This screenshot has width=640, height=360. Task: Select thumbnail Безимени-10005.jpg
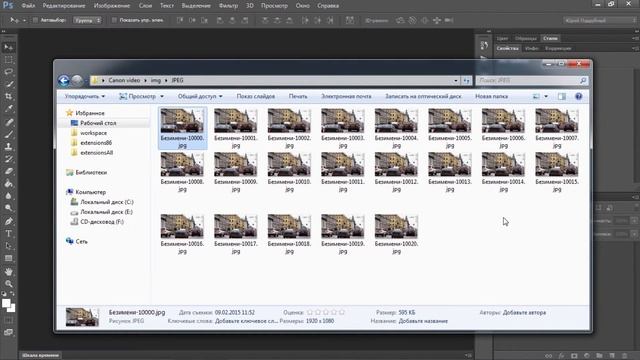tap(450, 129)
